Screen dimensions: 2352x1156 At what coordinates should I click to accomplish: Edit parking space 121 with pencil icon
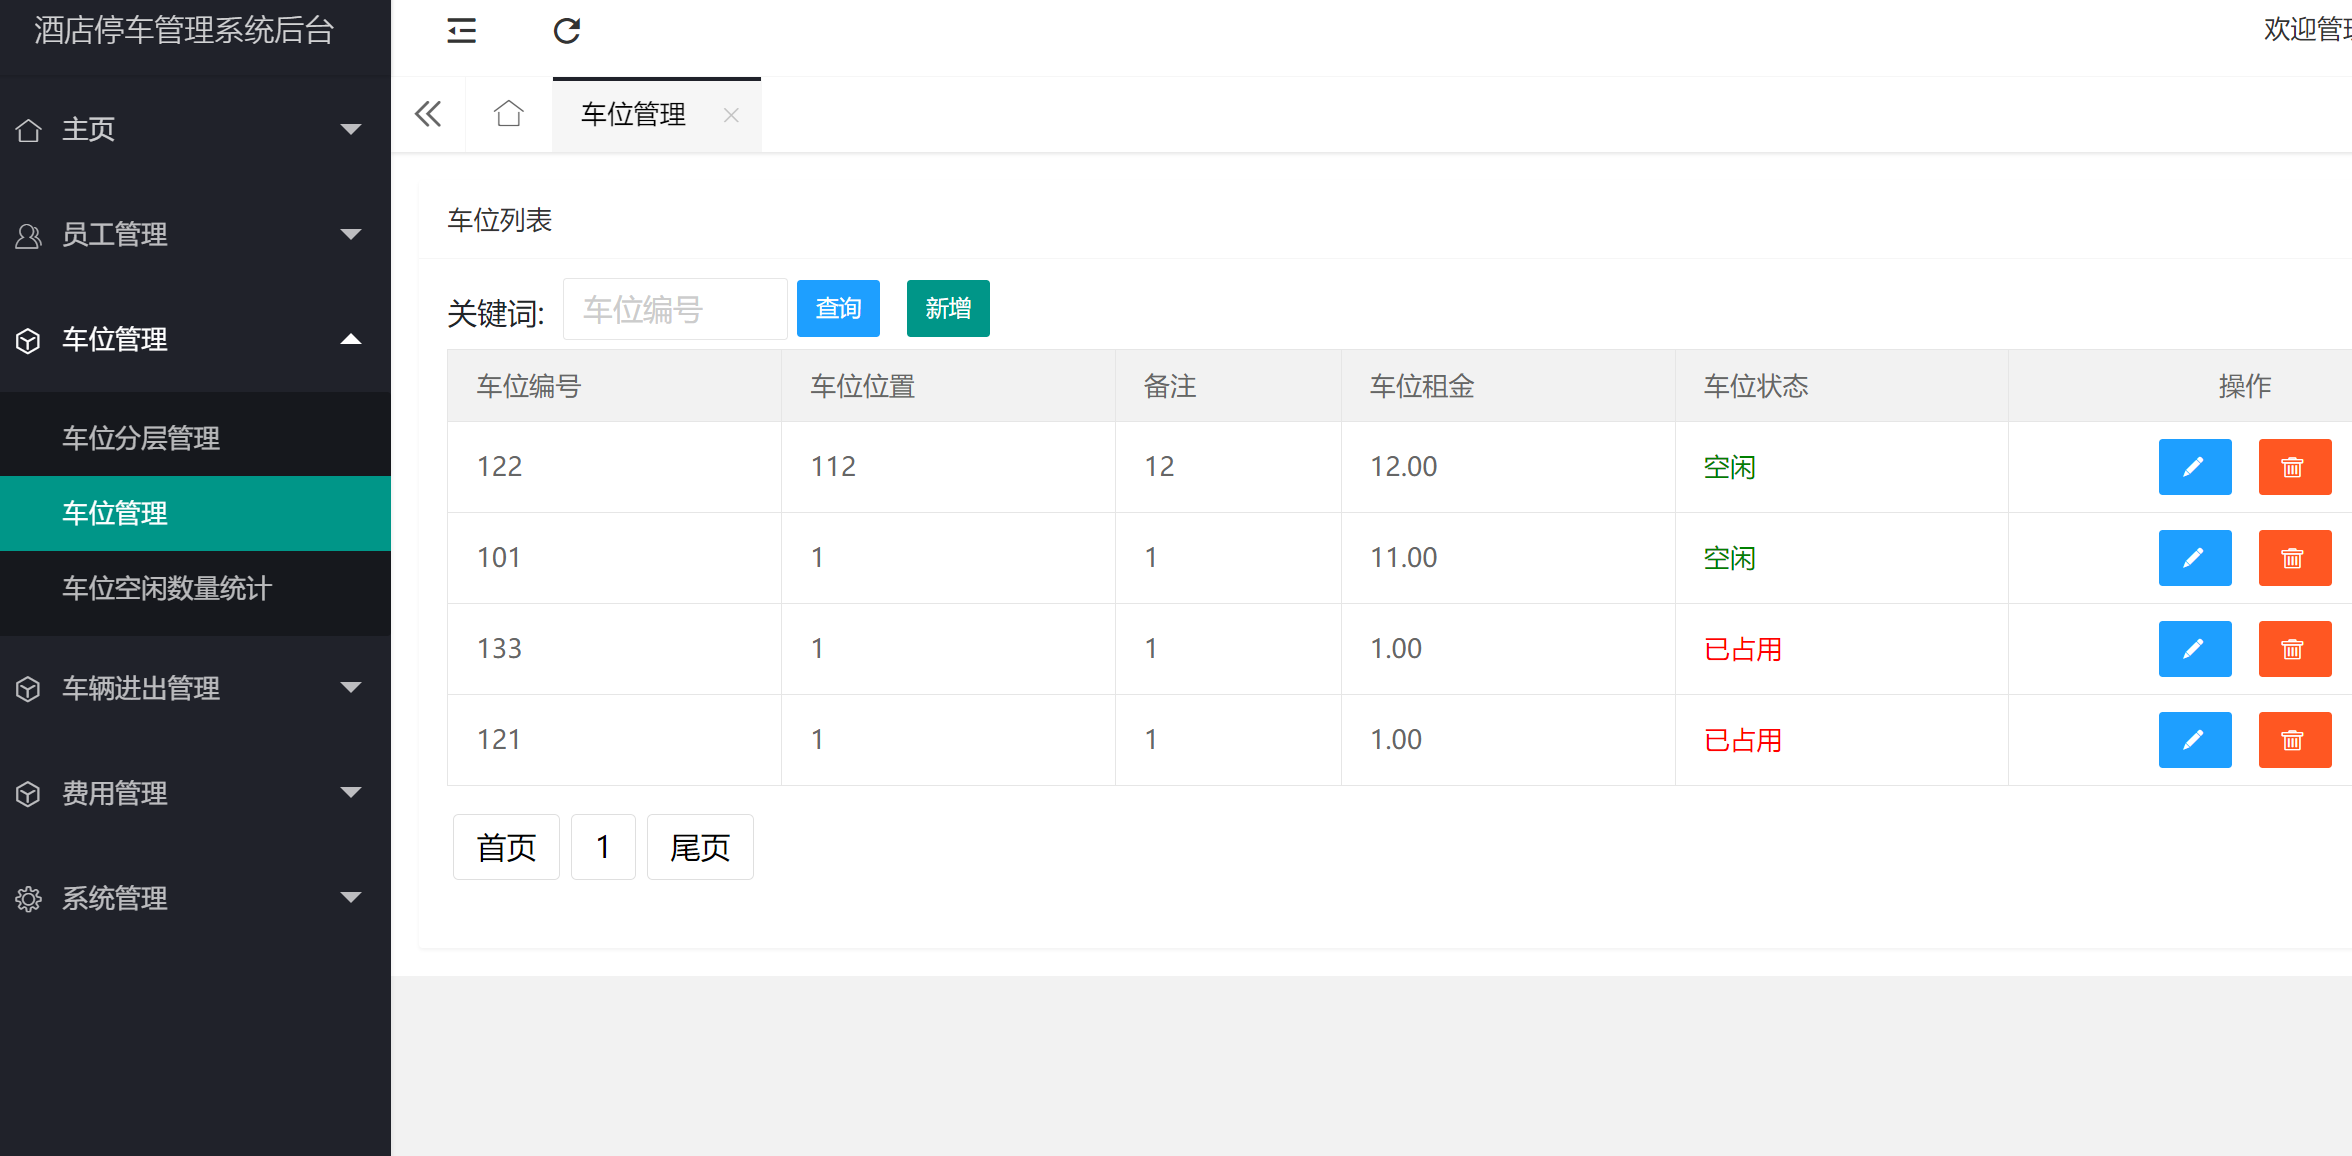coord(2194,740)
